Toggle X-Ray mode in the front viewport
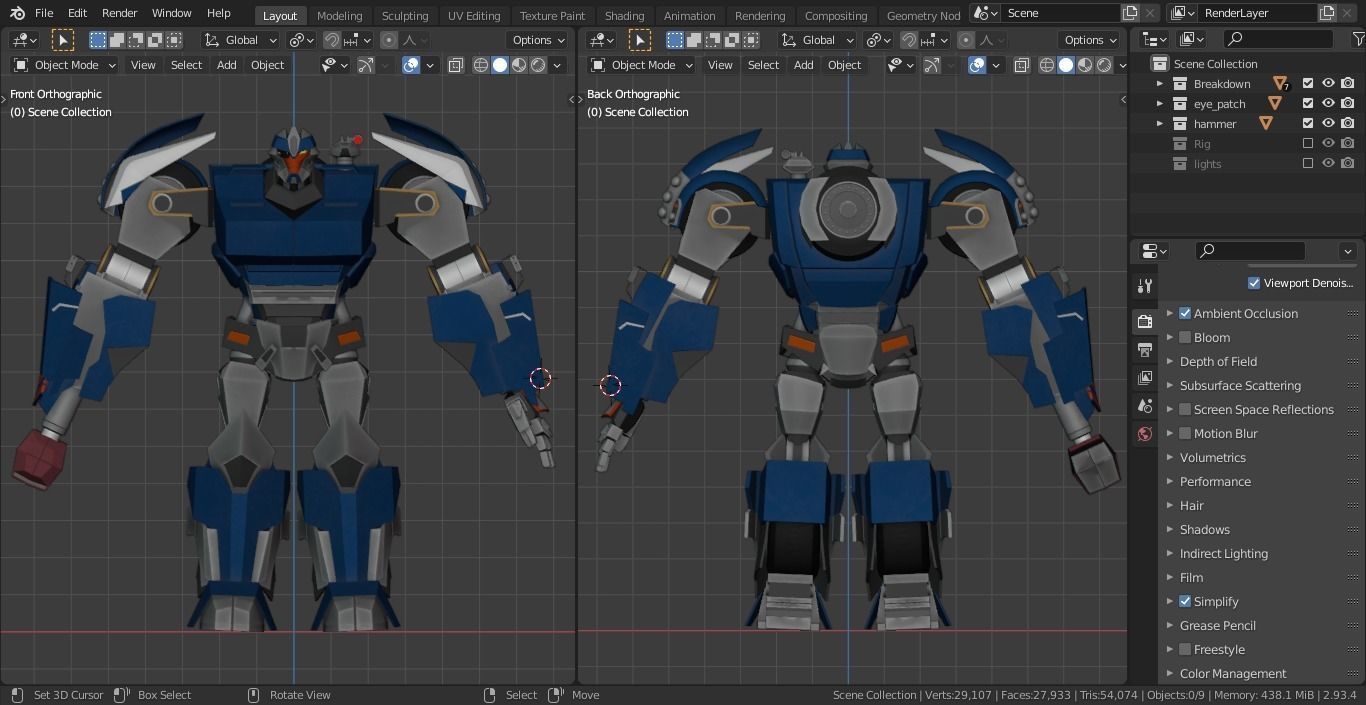Screen dimensions: 1366x705 (456, 64)
